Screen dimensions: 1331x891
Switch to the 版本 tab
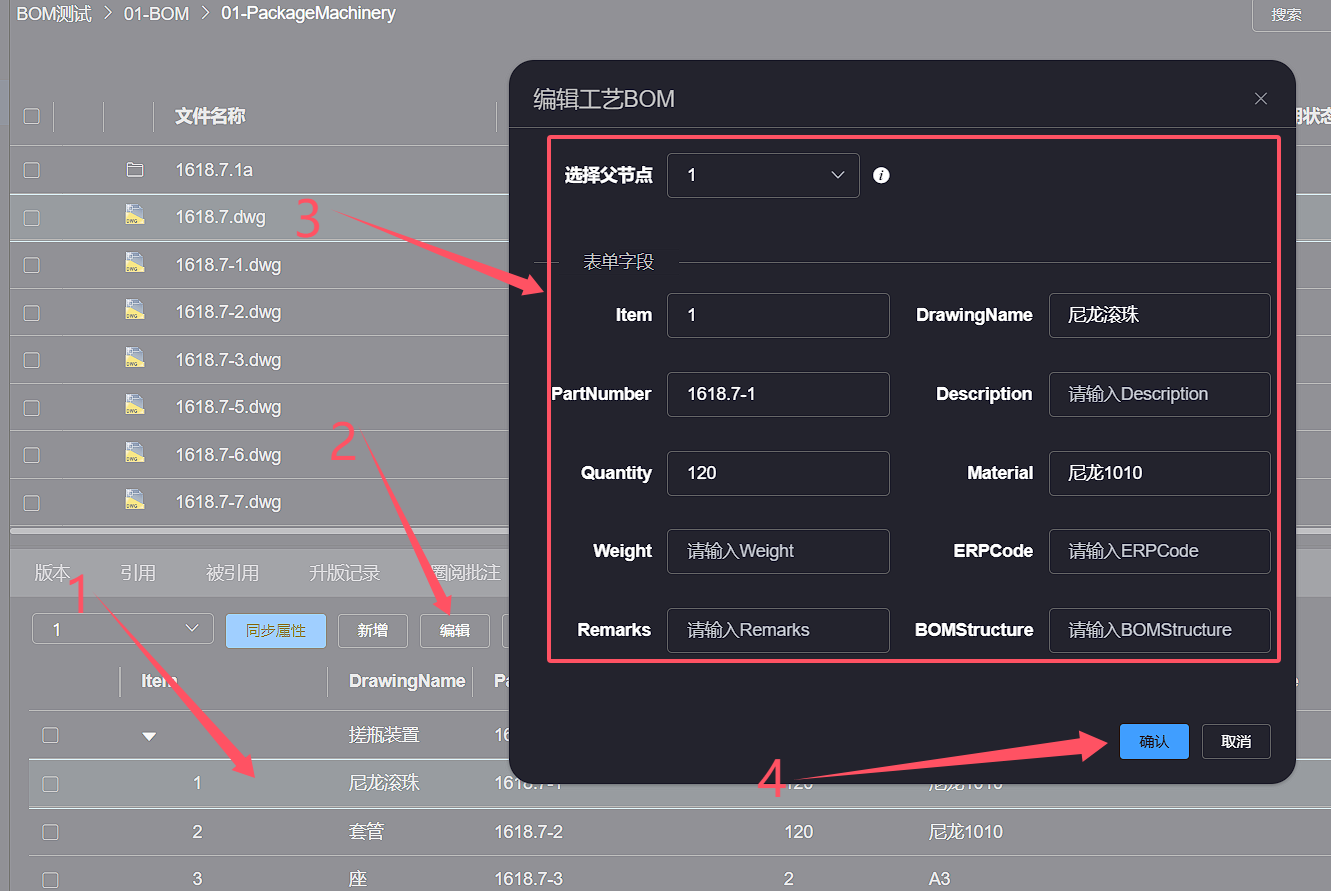52,573
